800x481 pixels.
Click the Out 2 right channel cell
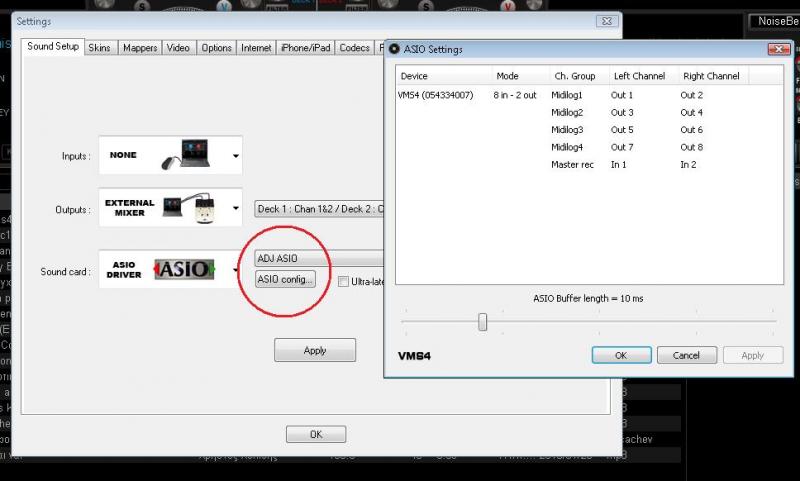(x=691, y=95)
